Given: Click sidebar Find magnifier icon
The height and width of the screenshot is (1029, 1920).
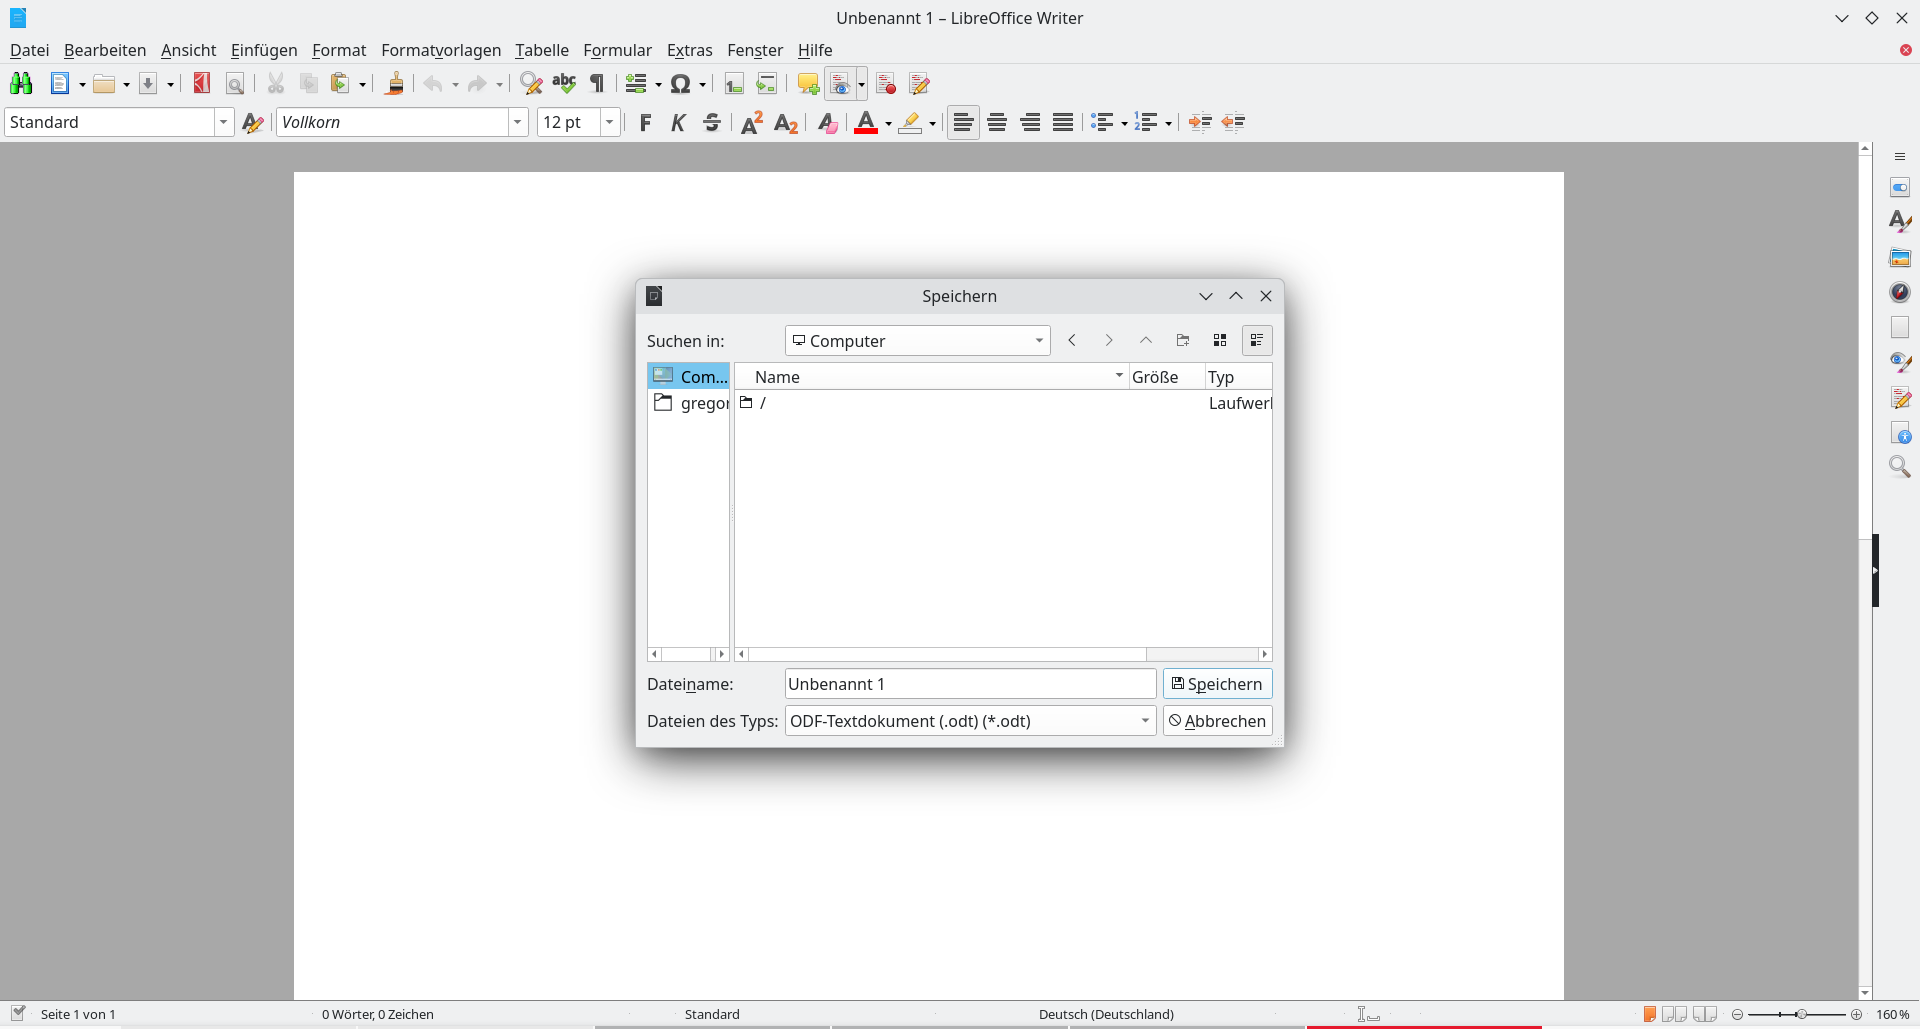Looking at the screenshot, I should 1900,467.
